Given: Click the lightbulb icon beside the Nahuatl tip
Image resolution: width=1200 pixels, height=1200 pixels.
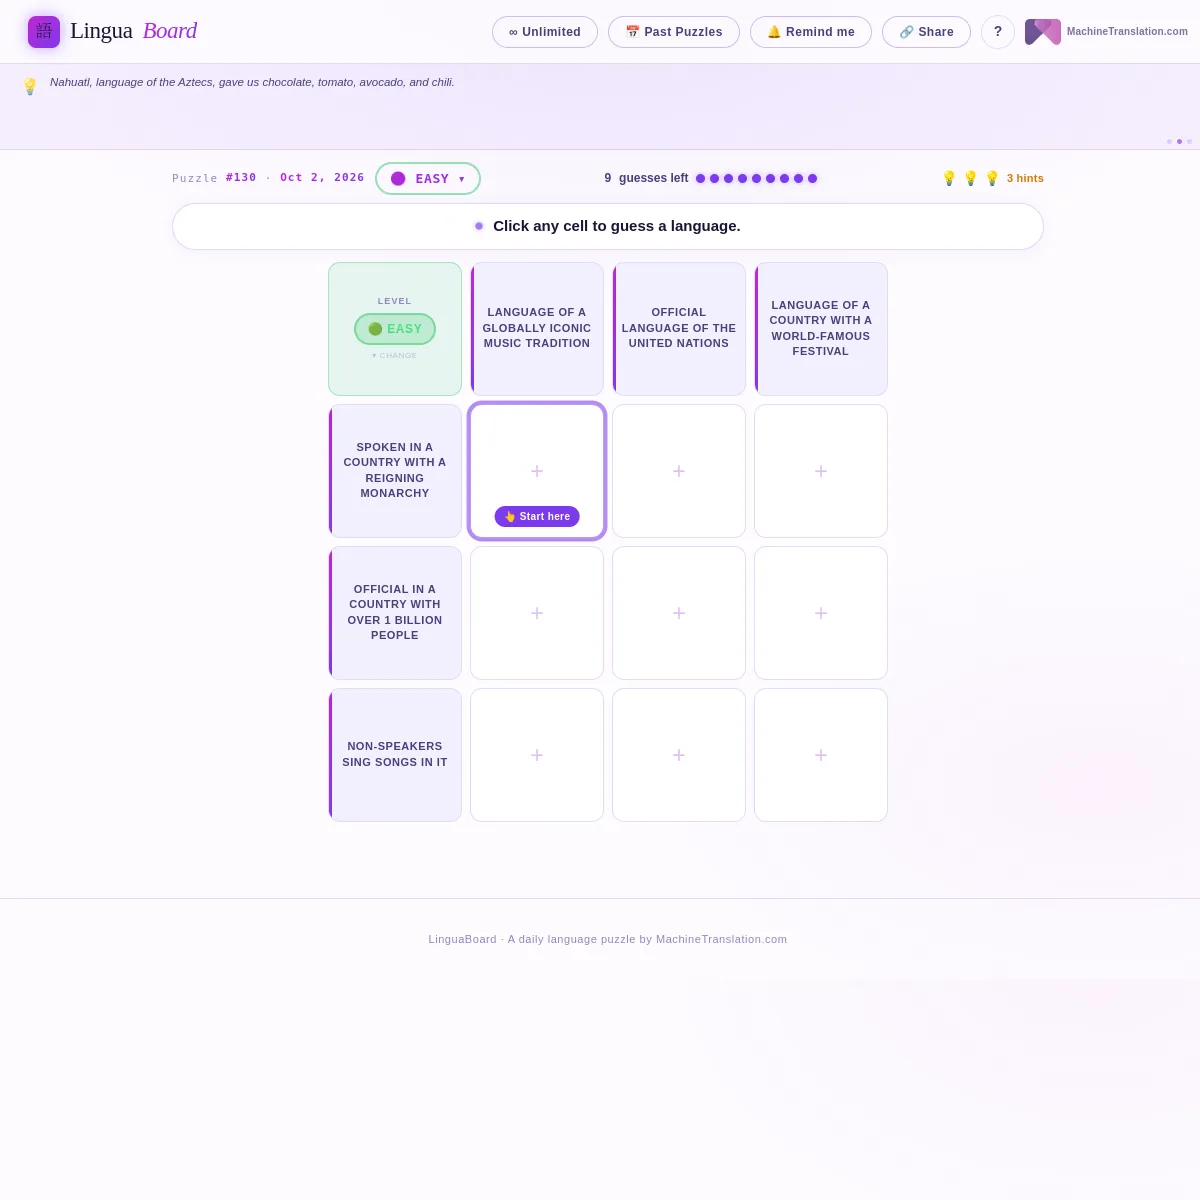Looking at the screenshot, I should [30, 87].
